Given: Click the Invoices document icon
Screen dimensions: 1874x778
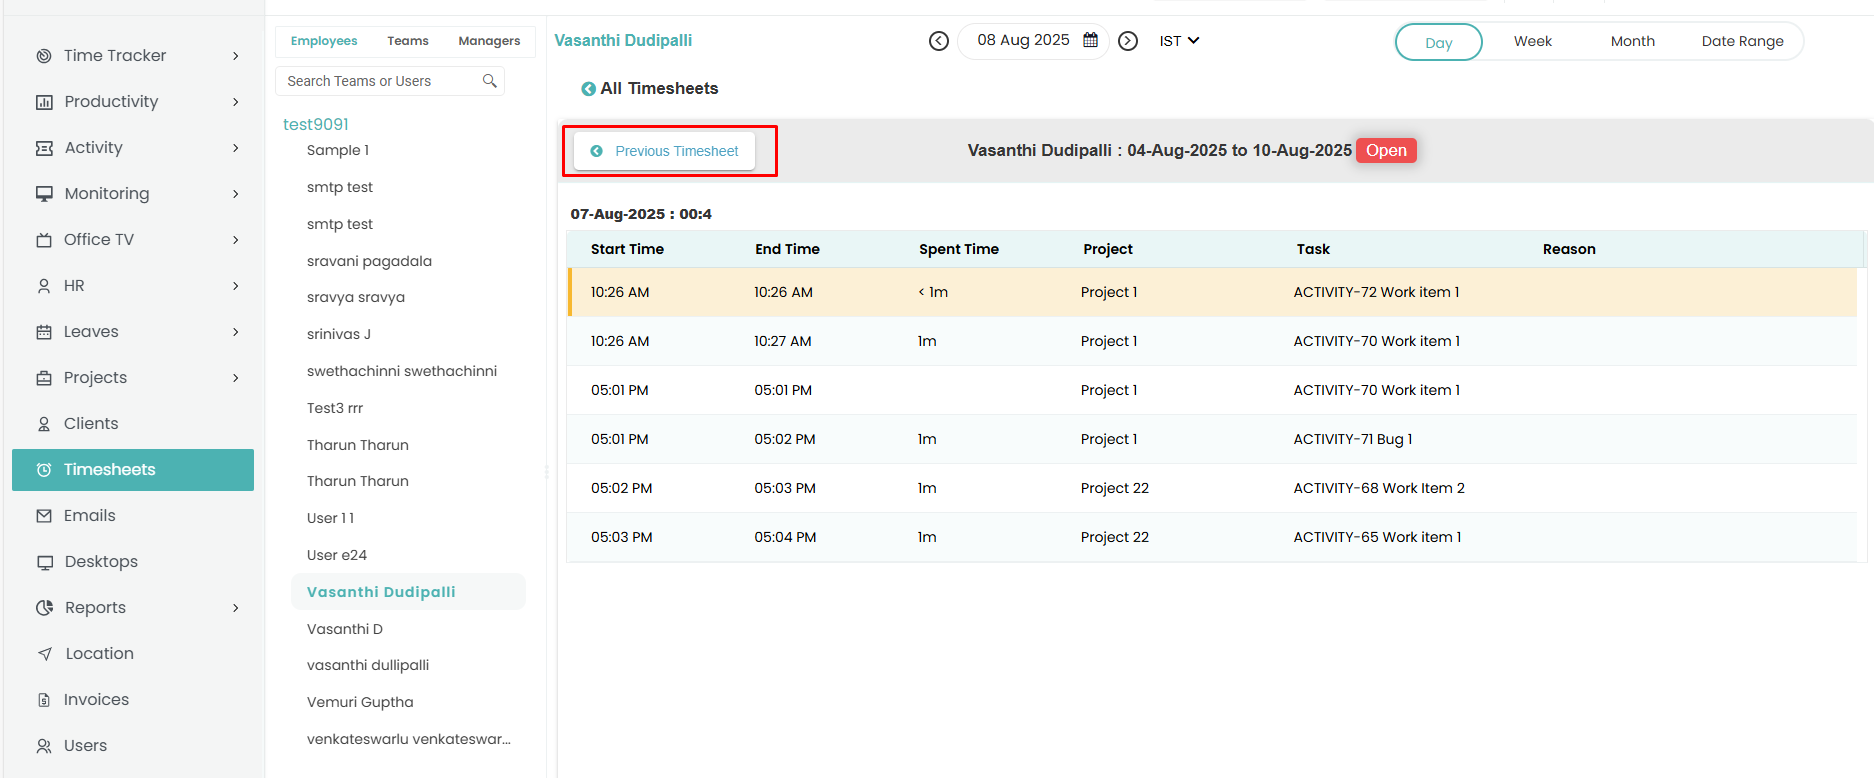Looking at the screenshot, I should [x=44, y=700].
